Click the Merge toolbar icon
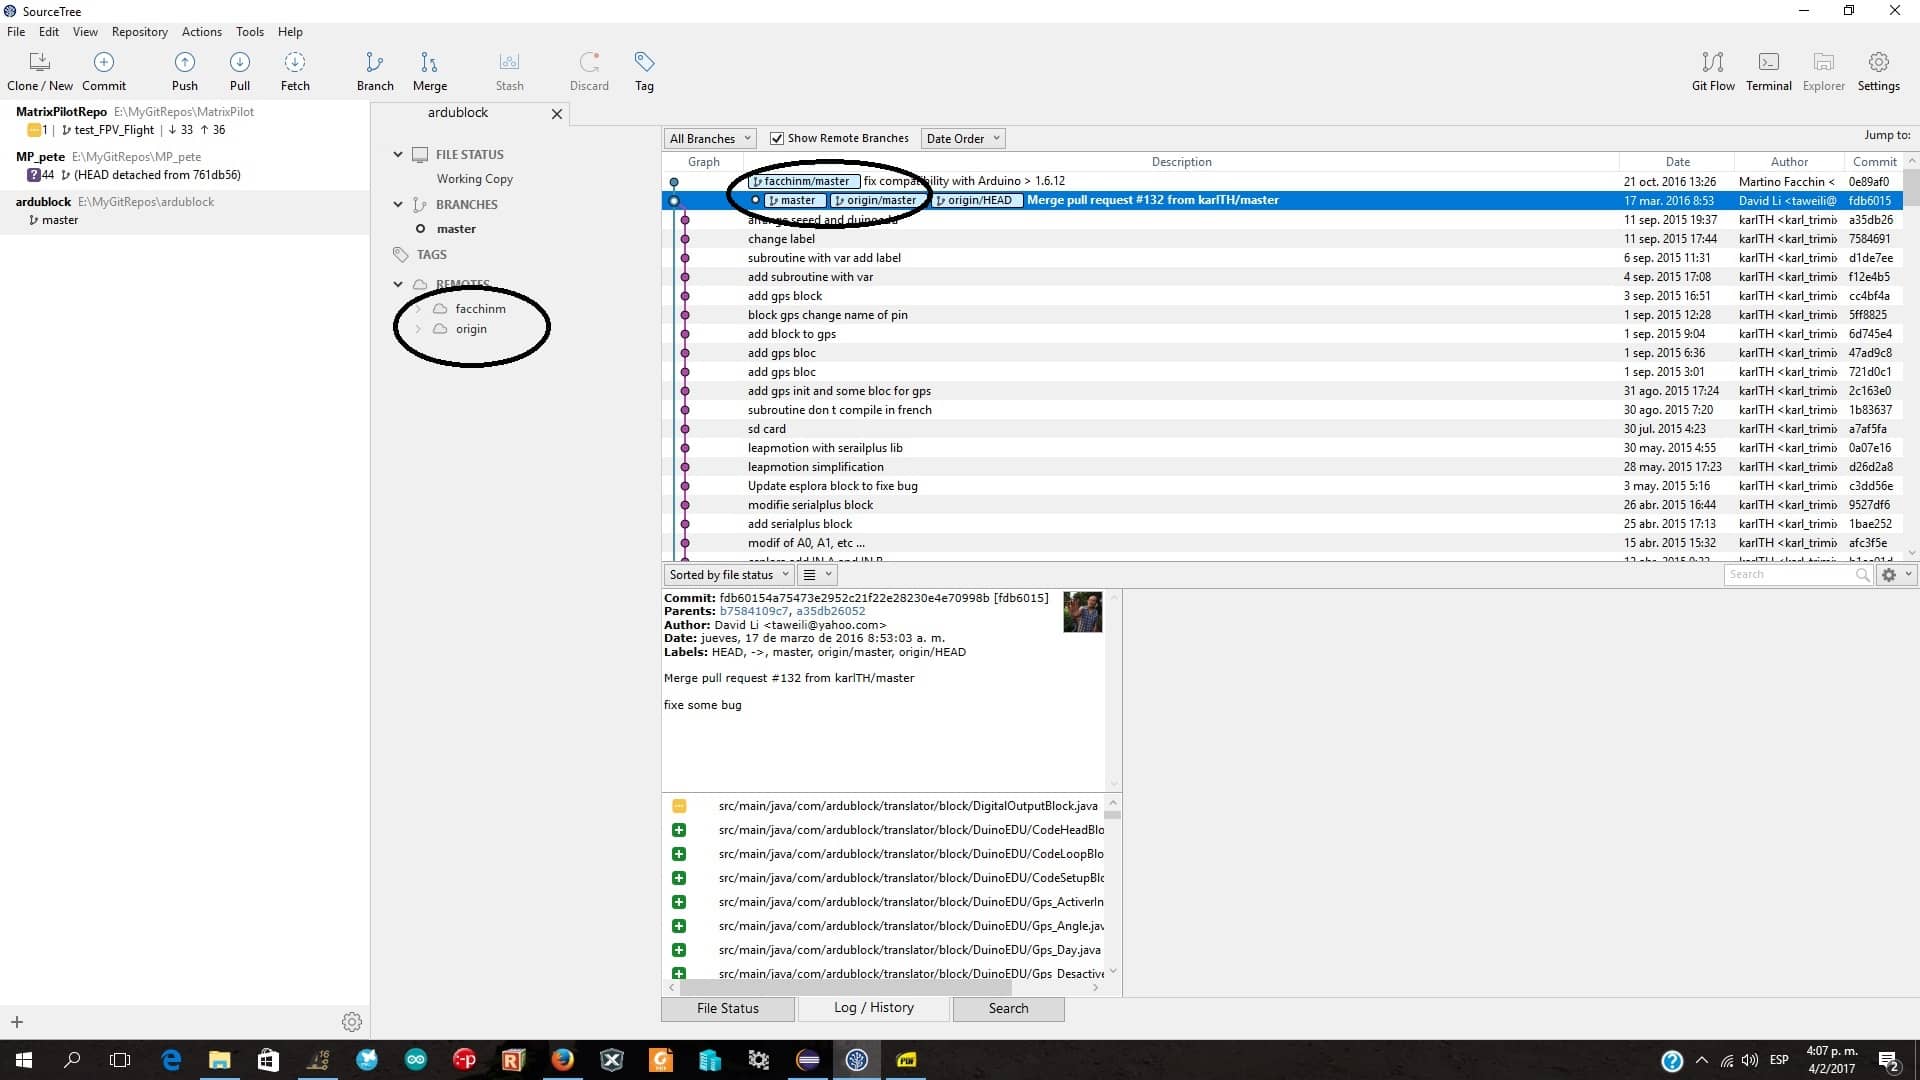Image resolution: width=1920 pixels, height=1080 pixels. coord(429,63)
